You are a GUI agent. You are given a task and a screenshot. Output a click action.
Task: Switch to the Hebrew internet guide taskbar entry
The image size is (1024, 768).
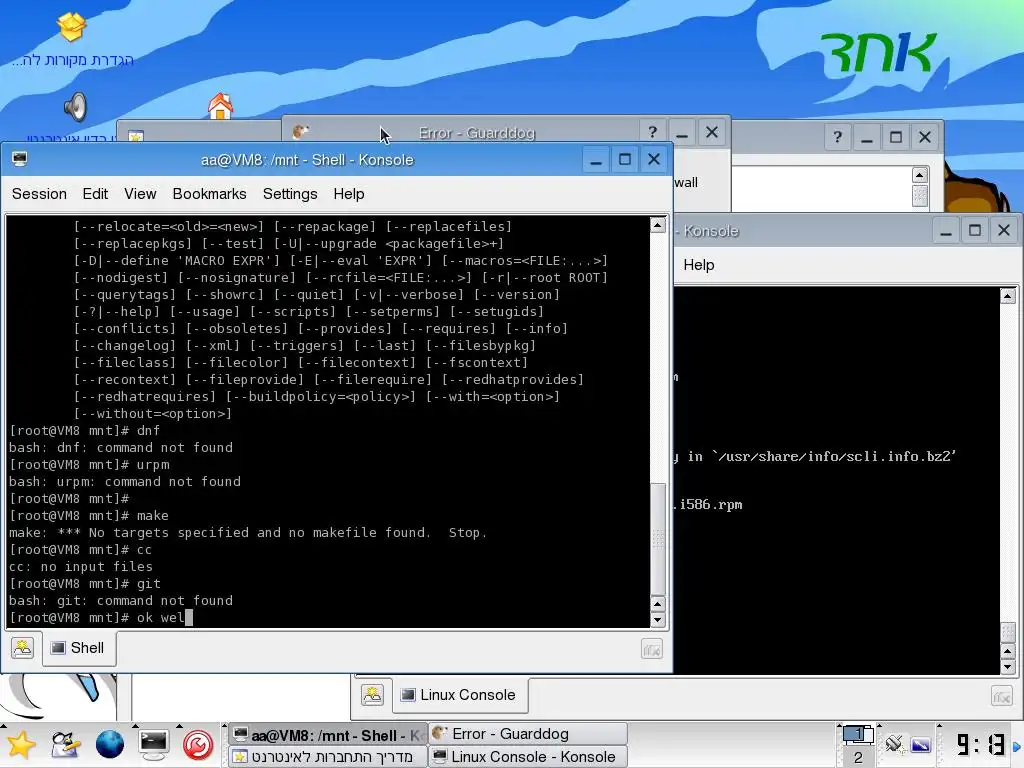tap(328, 757)
